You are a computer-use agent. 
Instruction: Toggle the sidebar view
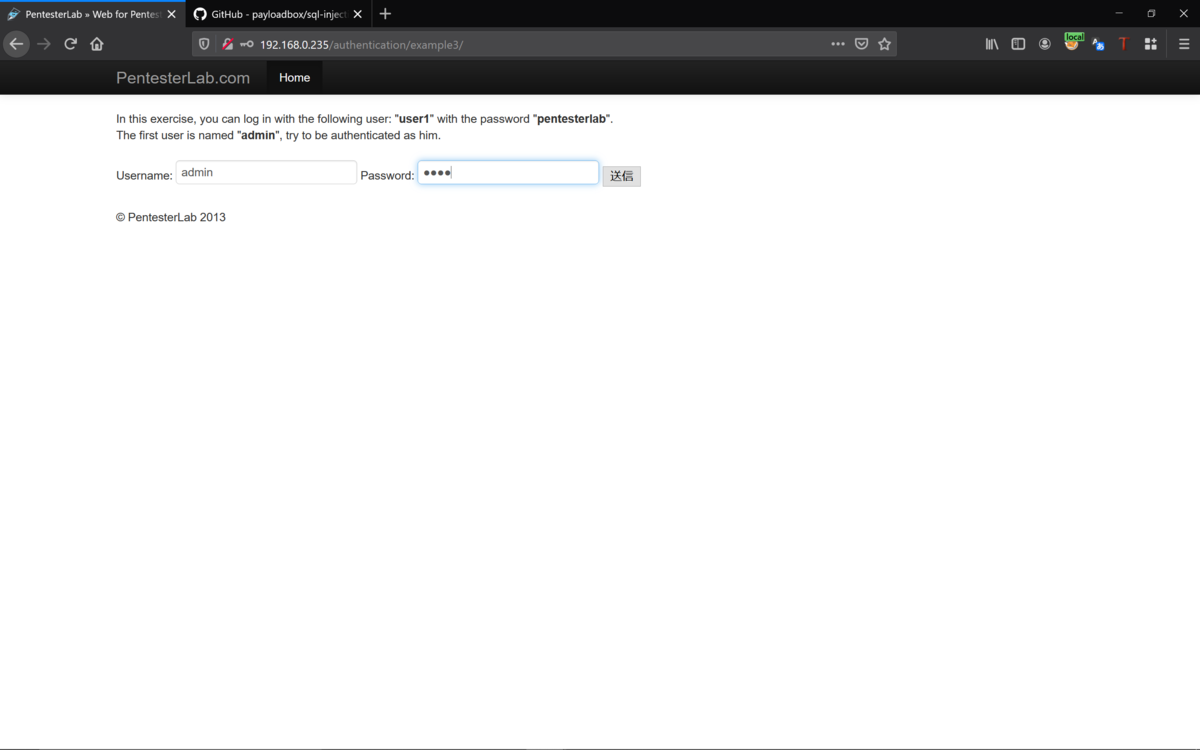[x=1018, y=44]
